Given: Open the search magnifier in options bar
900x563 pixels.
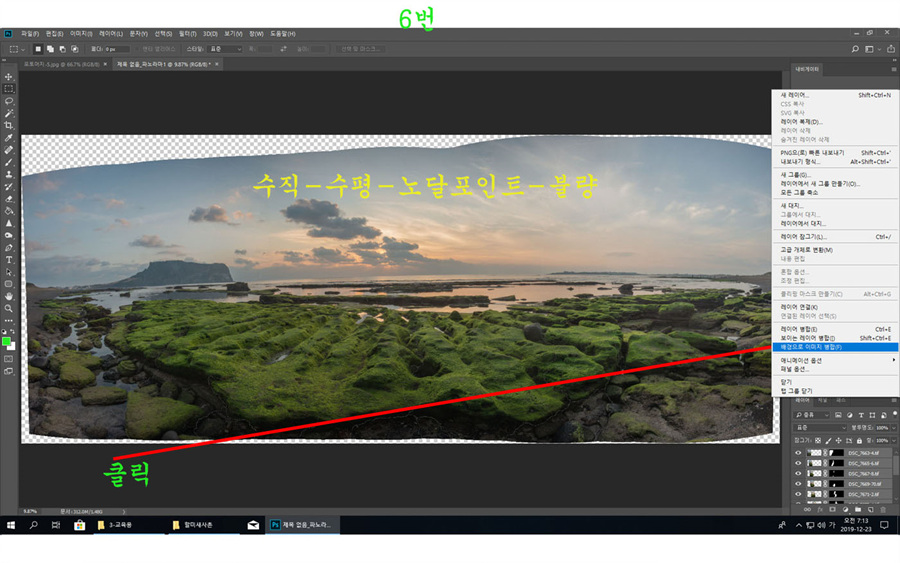Looking at the screenshot, I should coord(855,49).
